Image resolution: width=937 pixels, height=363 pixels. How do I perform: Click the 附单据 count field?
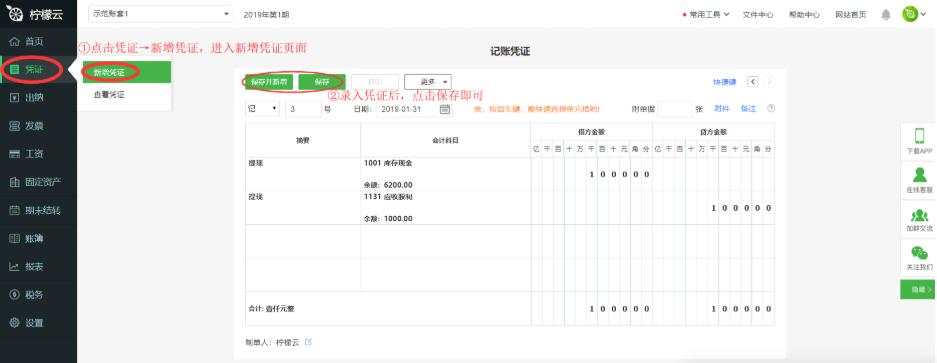pyautogui.click(x=675, y=109)
